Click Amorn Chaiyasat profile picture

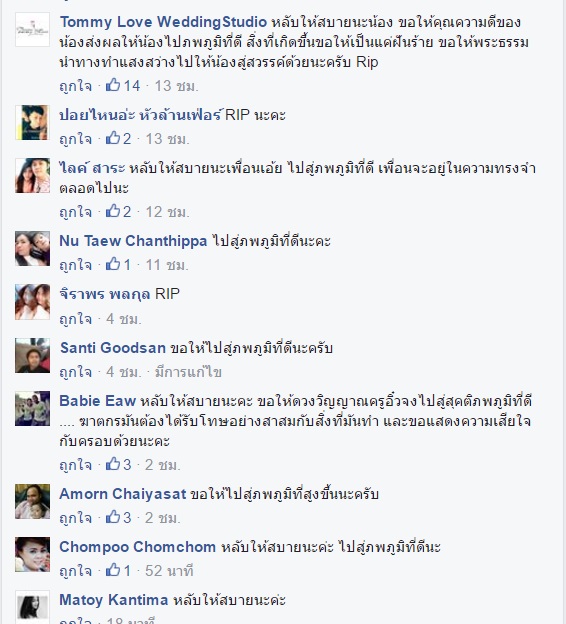[x=33, y=501]
